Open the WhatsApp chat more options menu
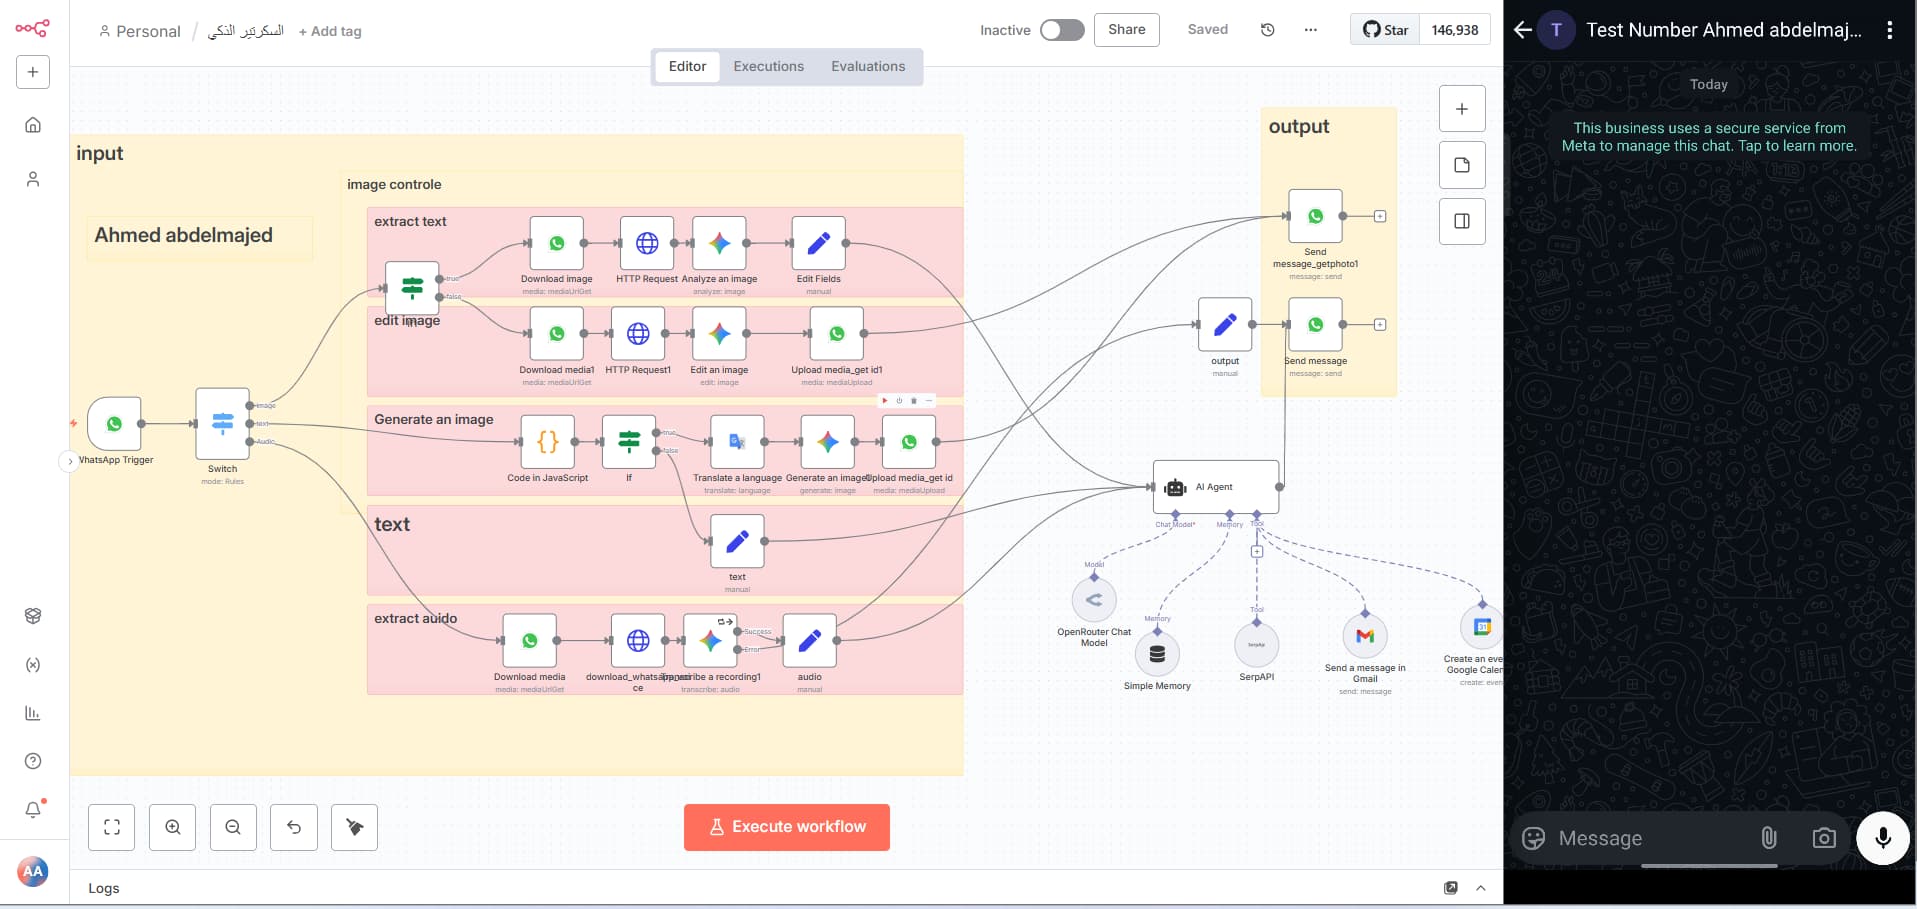 pyautogui.click(x=1889, y=30)
